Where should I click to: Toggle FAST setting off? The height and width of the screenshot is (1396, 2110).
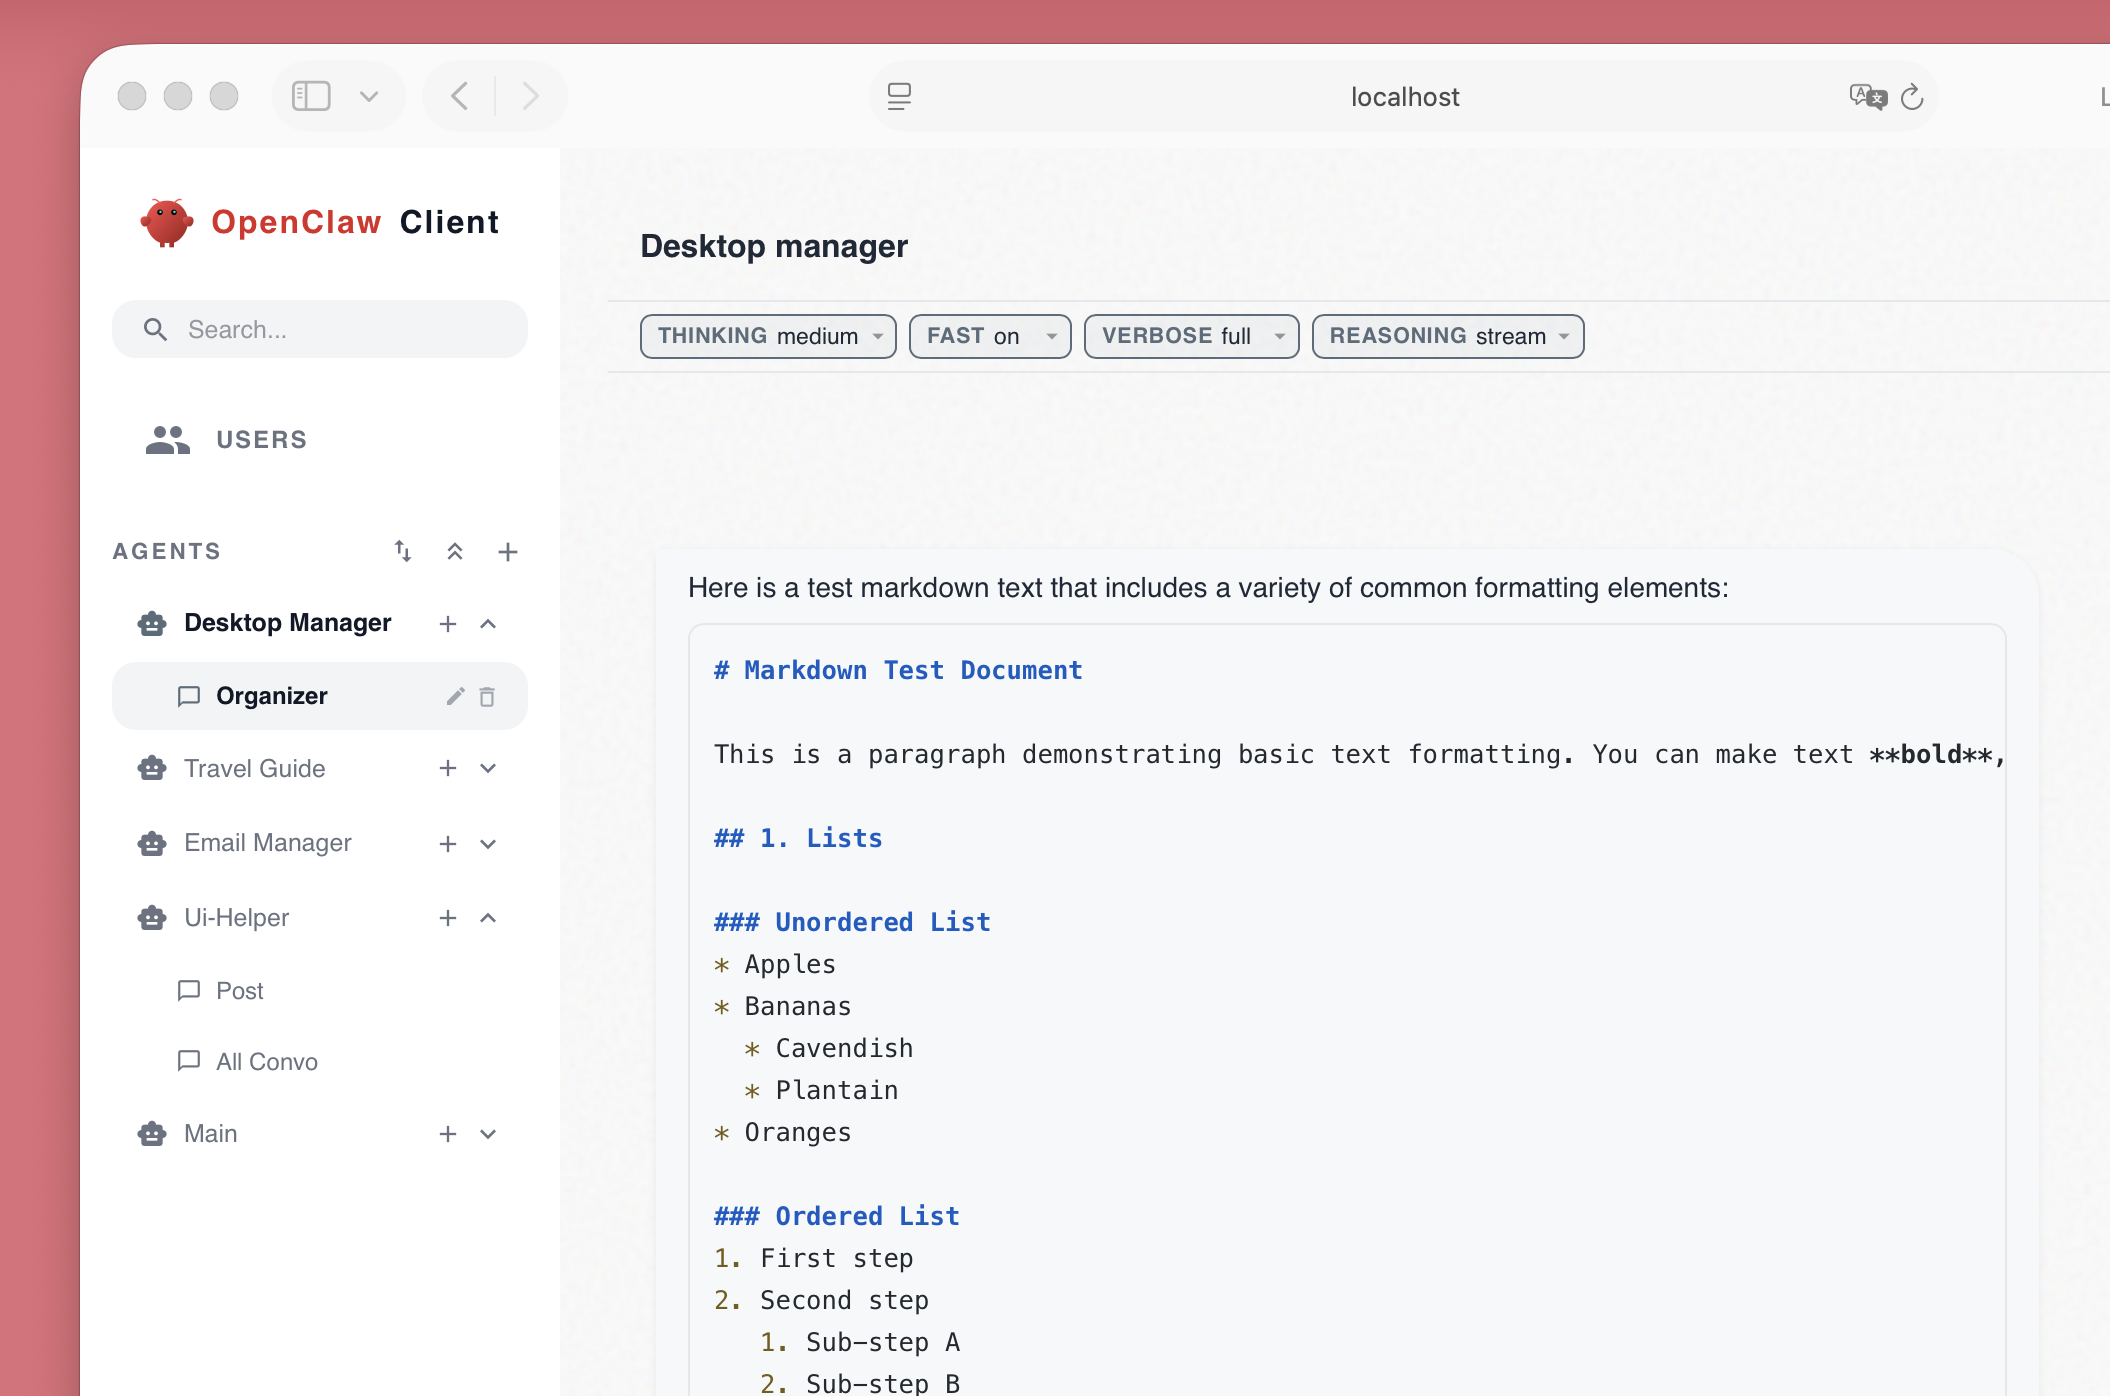989,336
